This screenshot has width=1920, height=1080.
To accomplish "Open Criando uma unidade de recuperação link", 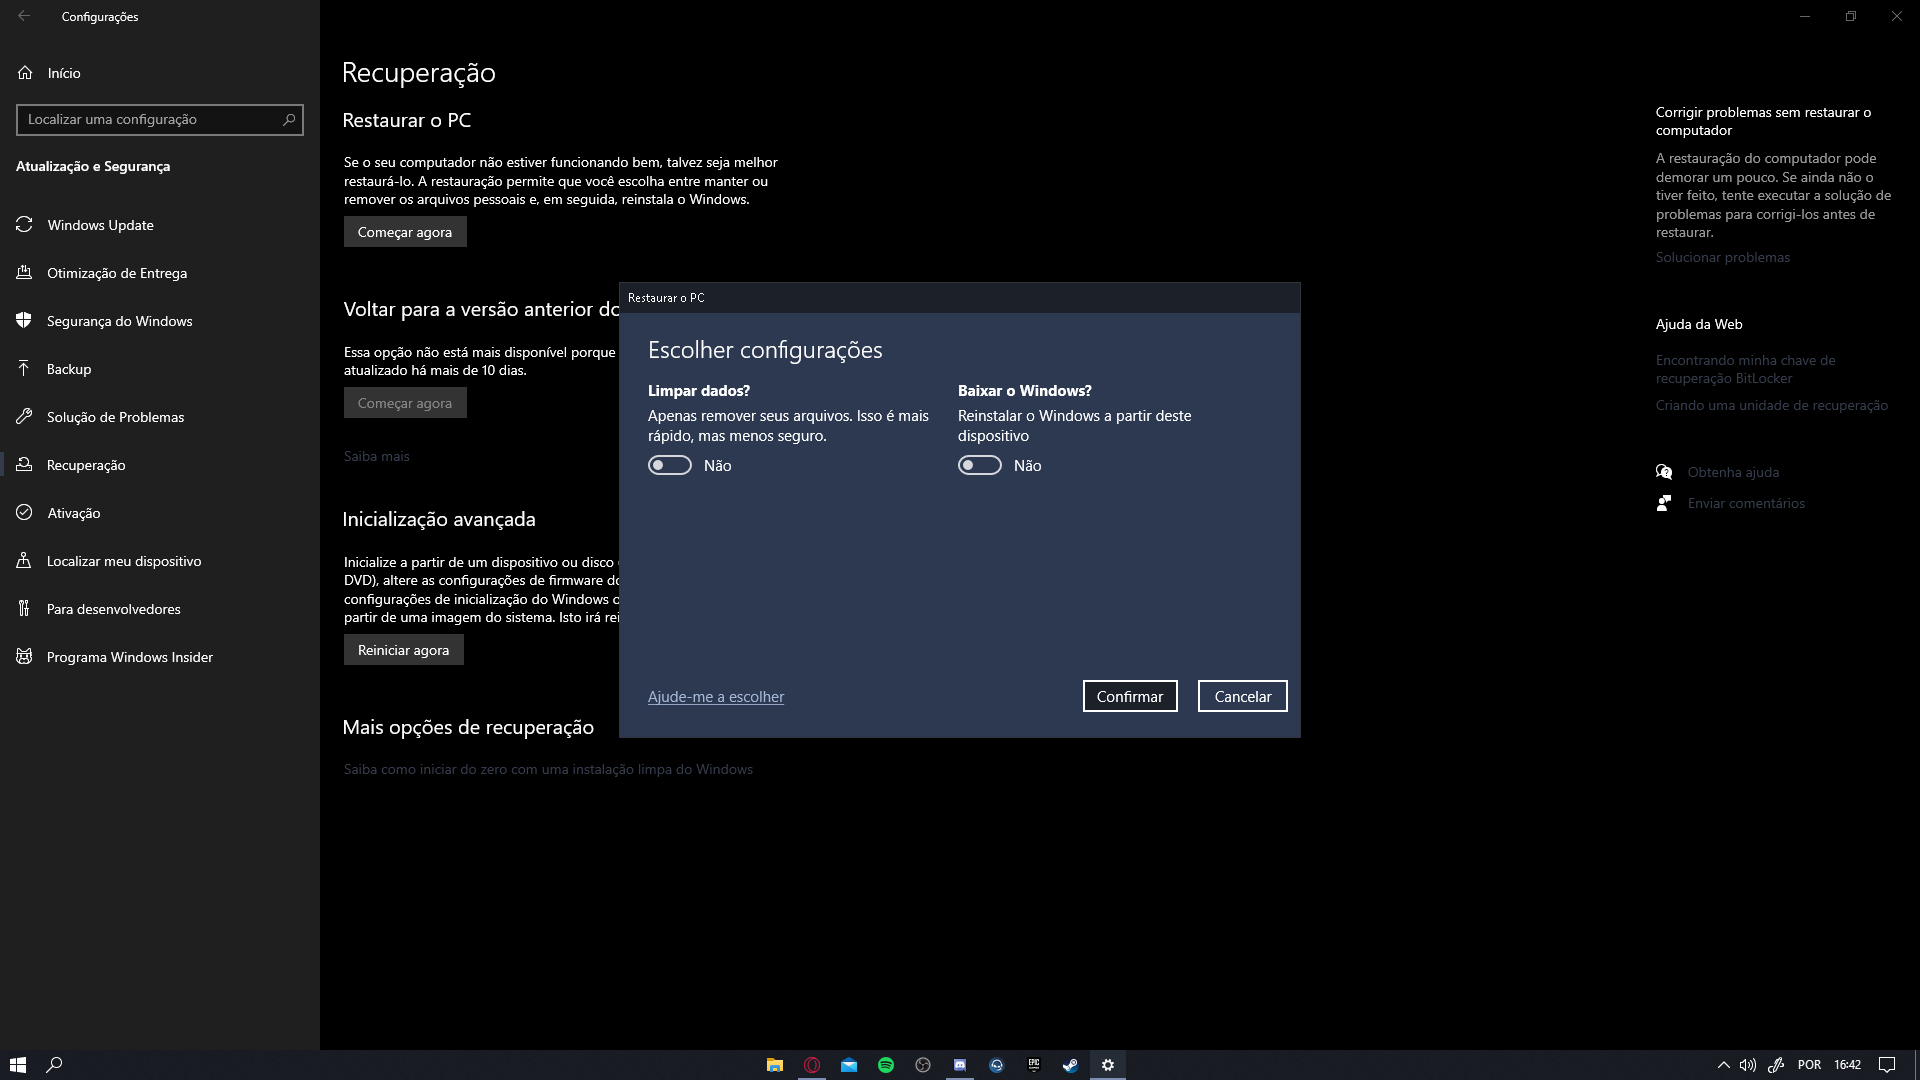I will [1772, 406].
